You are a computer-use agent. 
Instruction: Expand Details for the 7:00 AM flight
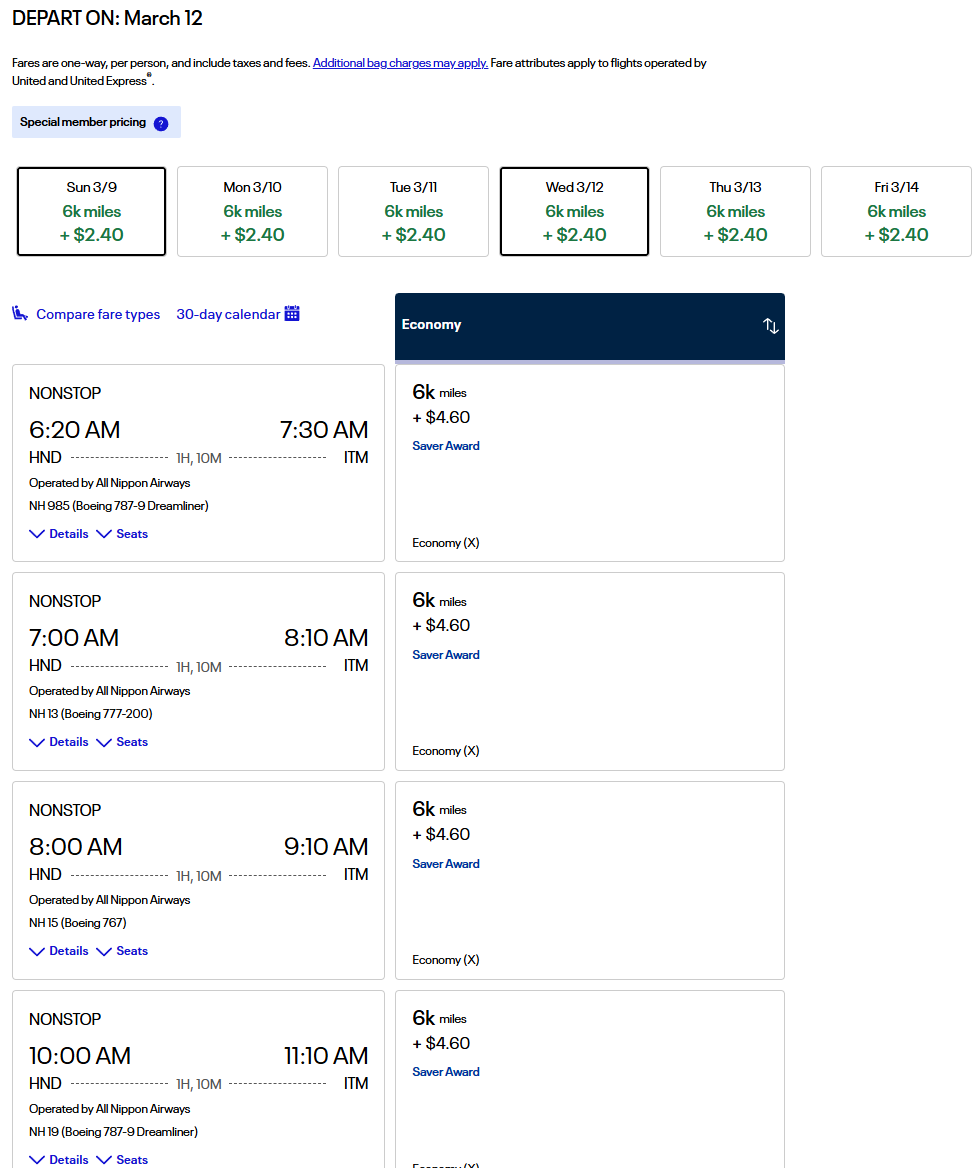coord(59,742)
